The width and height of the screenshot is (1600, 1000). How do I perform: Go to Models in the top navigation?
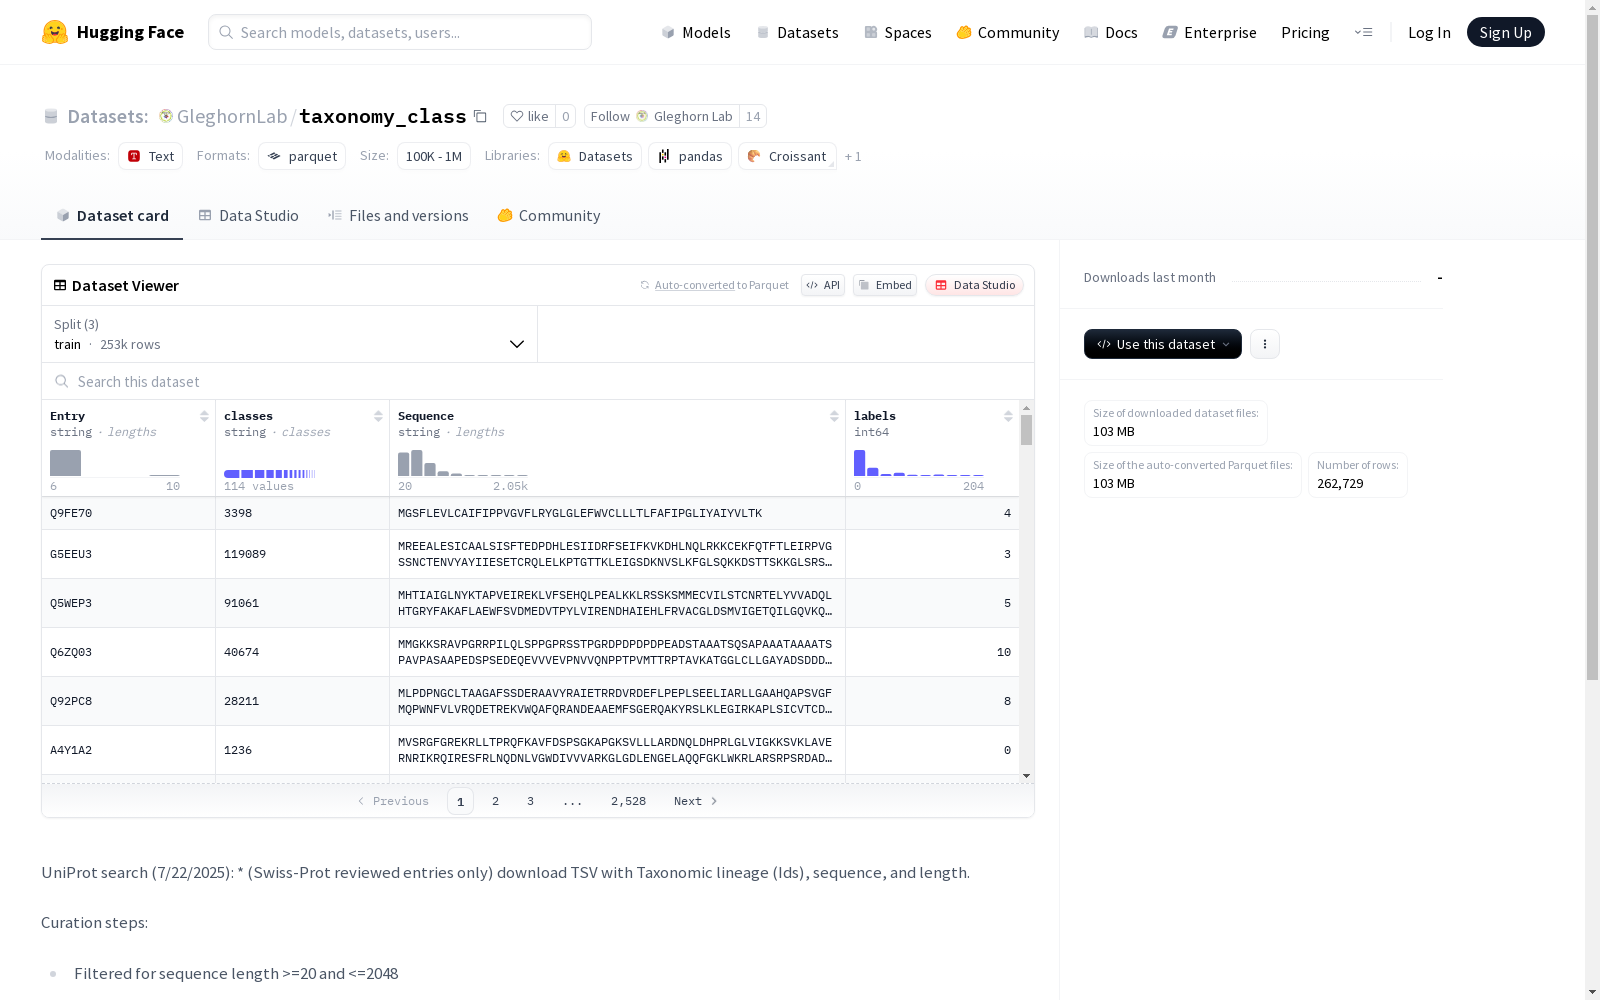[x=696, y=32]
